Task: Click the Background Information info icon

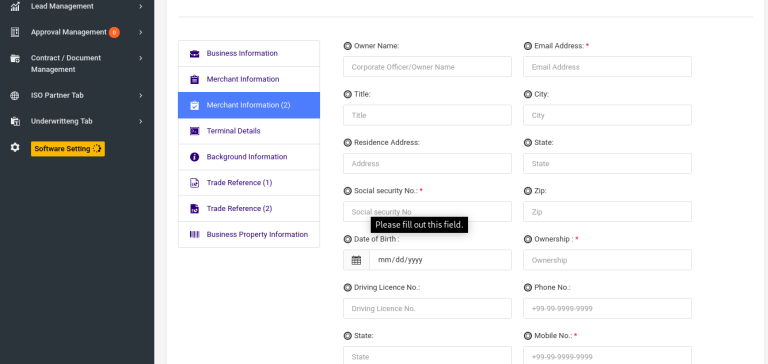Action: (194, 157)
